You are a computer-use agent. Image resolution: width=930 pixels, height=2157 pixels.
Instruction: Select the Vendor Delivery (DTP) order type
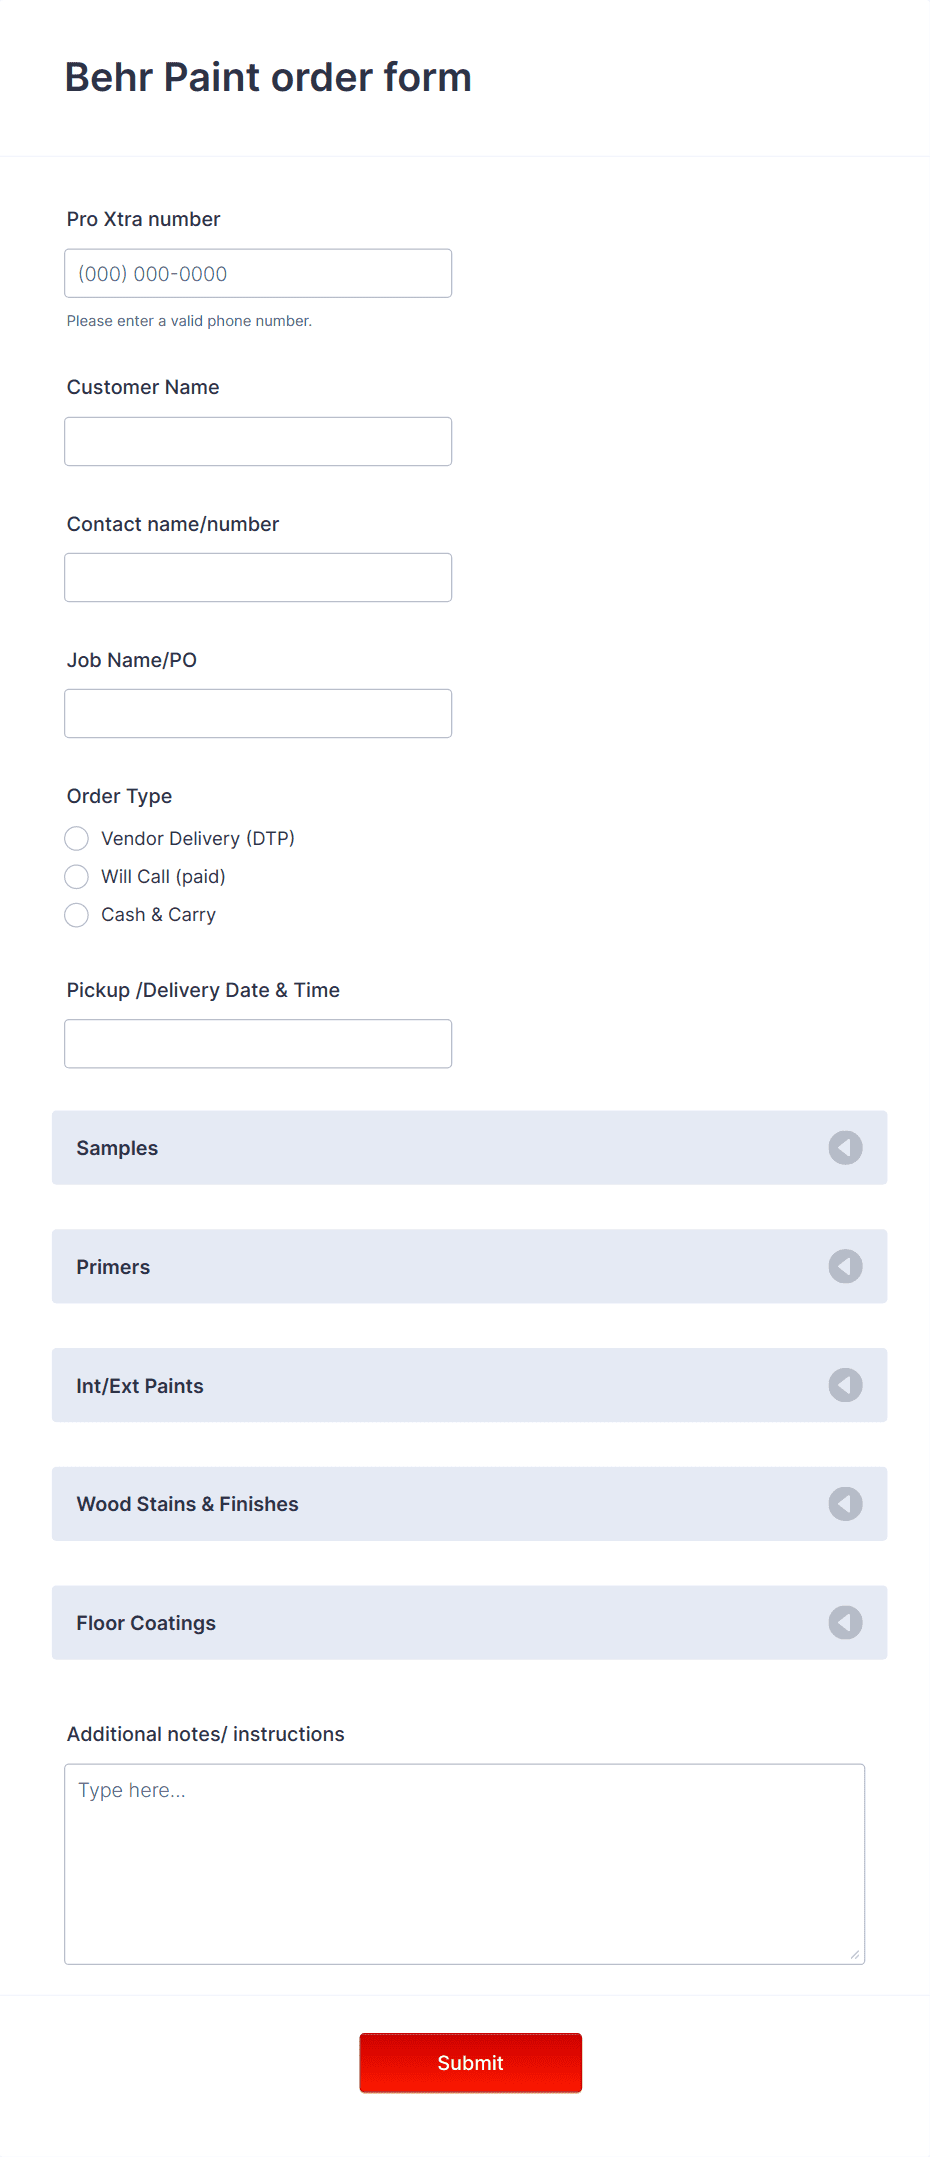(76, 838)
